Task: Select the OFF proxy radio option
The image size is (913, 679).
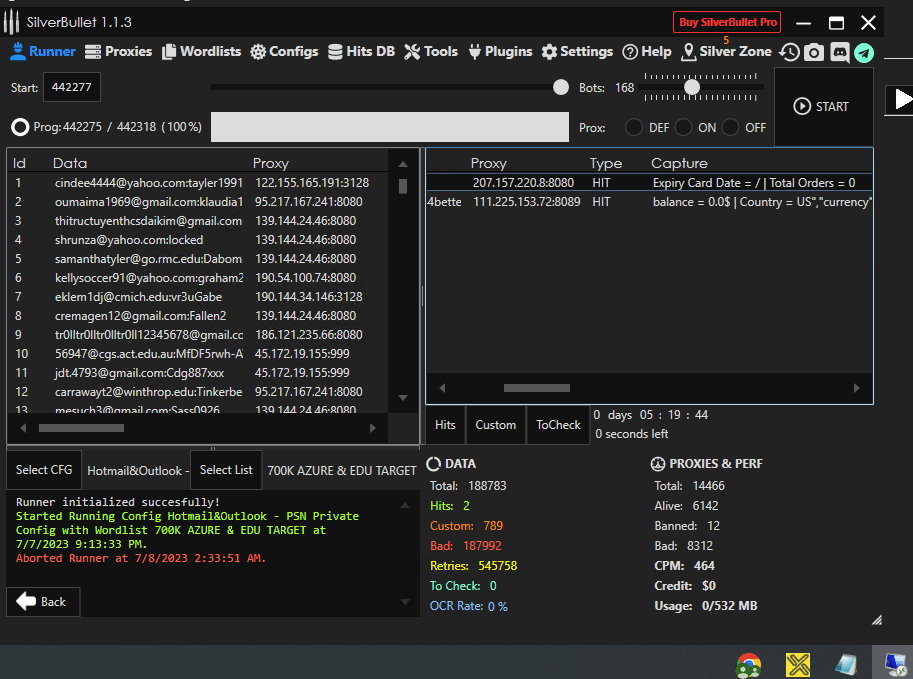Action: coord(731,128)
